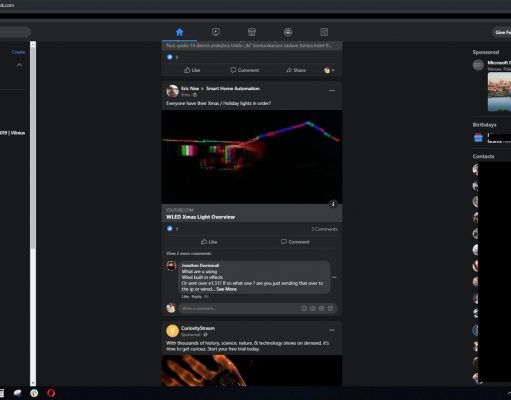Open the gray cloud-like taskbar icon
511x400 pixels.
click(17, 393)
